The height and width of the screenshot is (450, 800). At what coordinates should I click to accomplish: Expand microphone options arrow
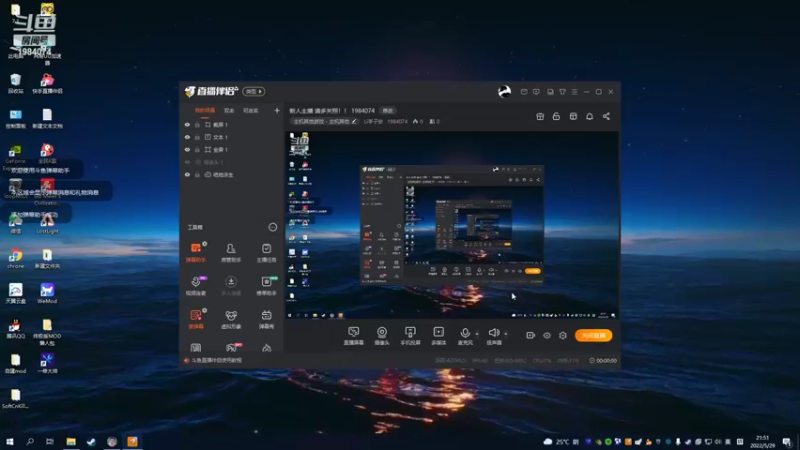(477, 334)
